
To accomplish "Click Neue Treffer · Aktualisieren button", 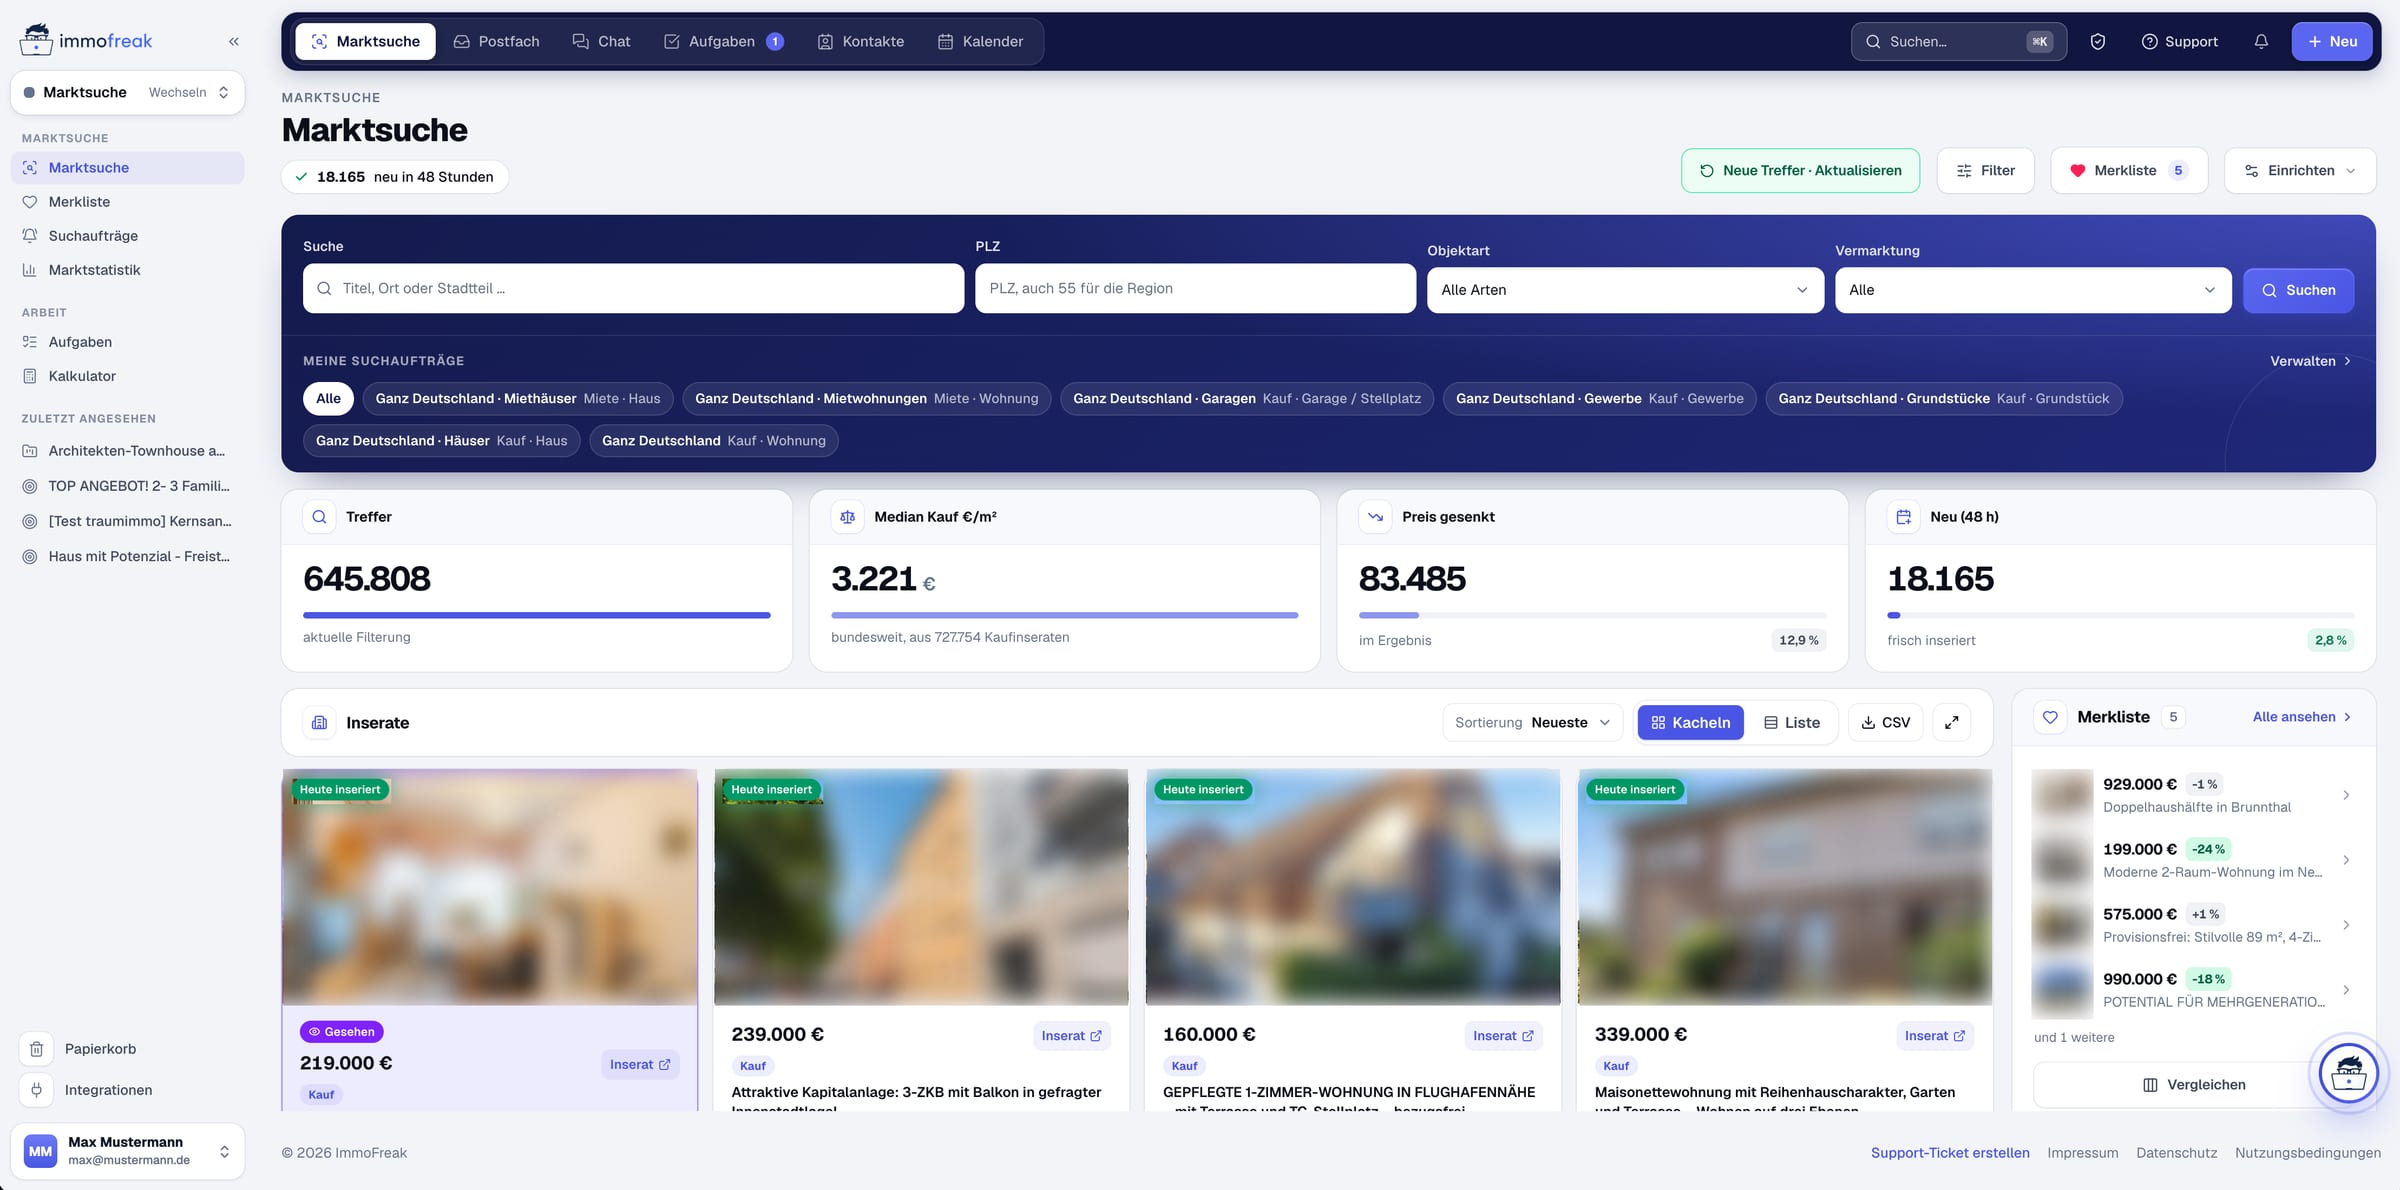I will point(1800,171).
